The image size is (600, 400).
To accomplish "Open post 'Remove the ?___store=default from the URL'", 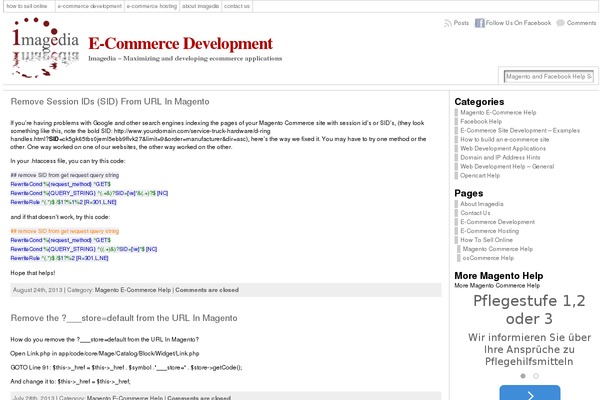I will pyautogui.click(x=124, y=318).
